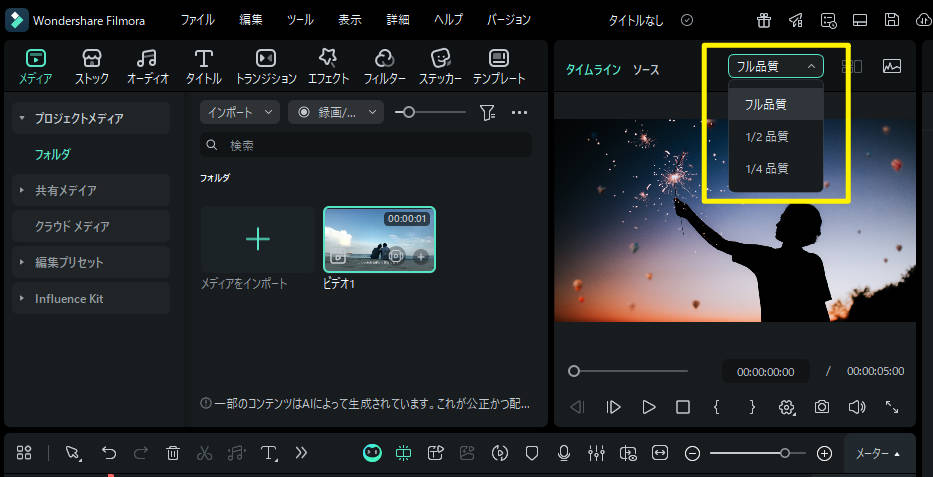This screenshot has height=477, width=933.
Task: Open the ファイル menu
Action: [198, 20]
